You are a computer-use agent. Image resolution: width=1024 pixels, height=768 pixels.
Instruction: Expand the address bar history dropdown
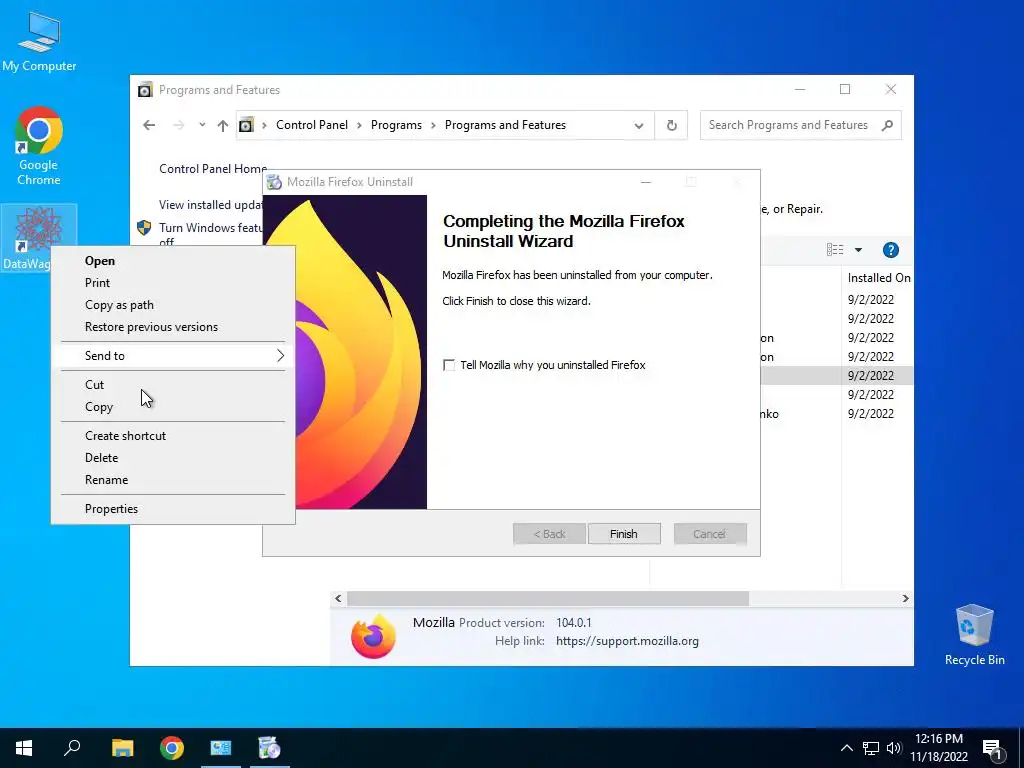(639, 126)
